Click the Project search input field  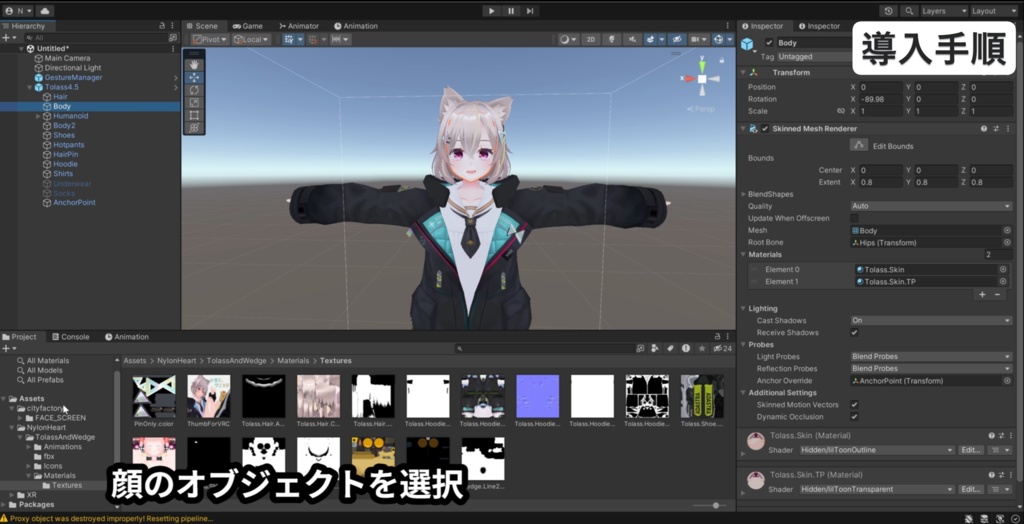(545, 349)
